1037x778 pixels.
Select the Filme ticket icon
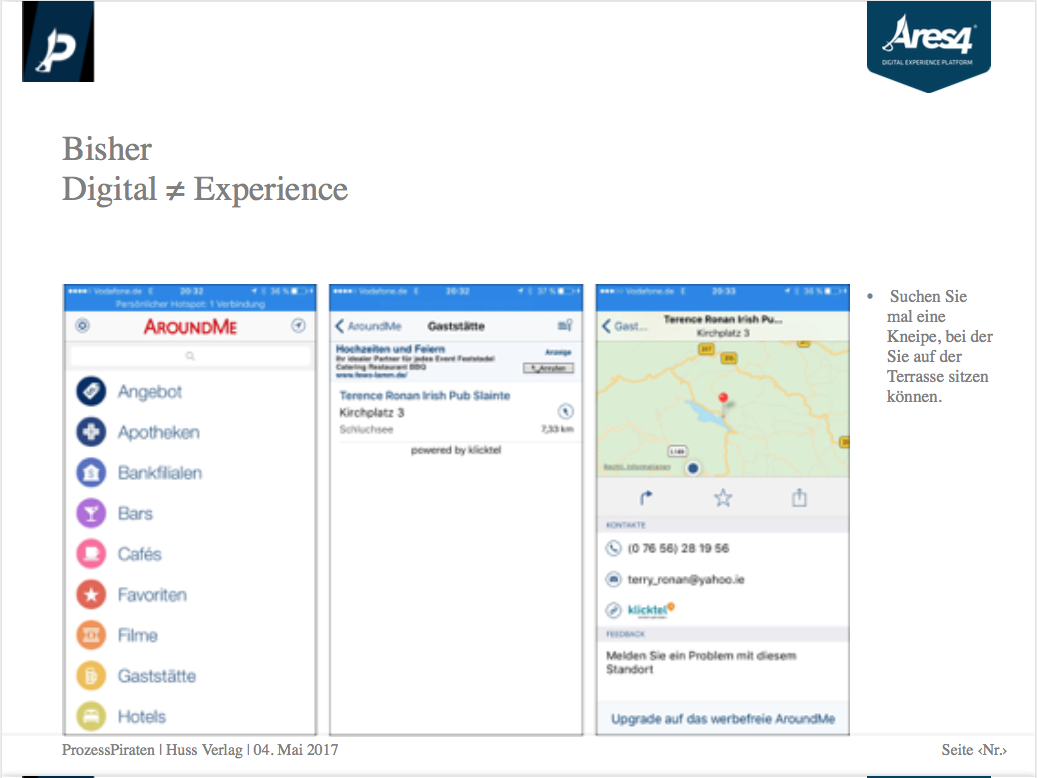91,635
